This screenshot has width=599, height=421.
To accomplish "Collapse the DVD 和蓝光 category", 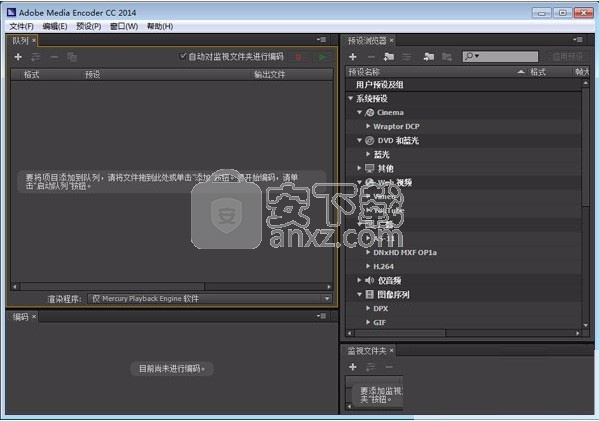I will tap(359, 140).
